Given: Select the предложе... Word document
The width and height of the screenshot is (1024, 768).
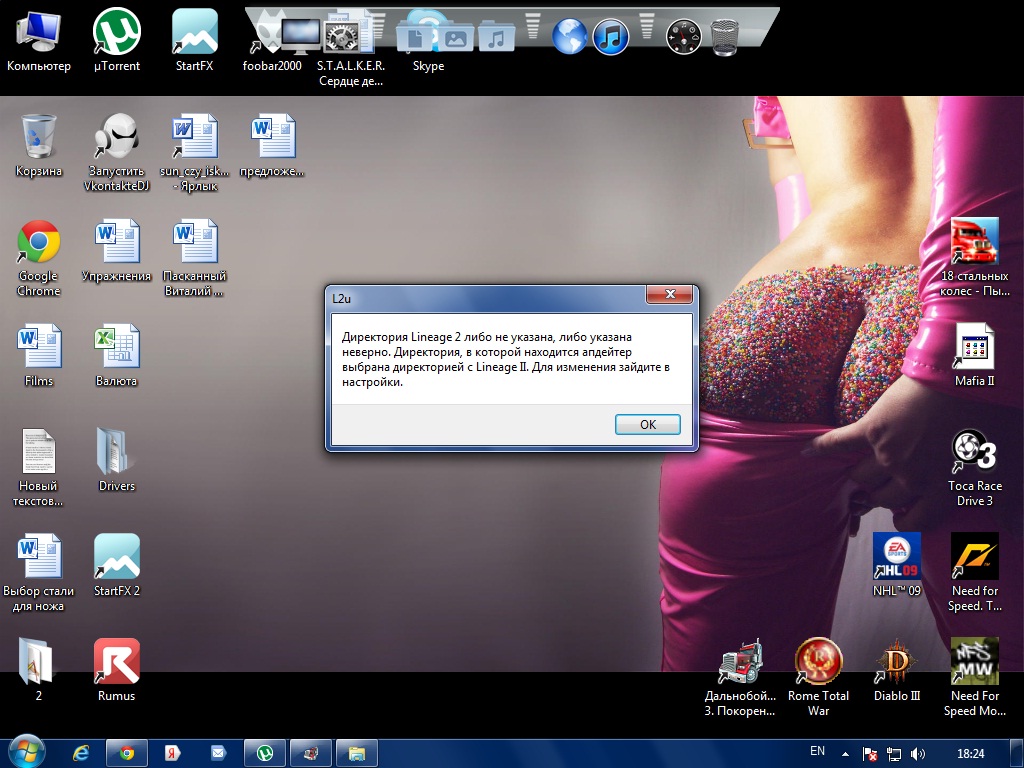Looking at the screenshot, I should coord(272,145).
